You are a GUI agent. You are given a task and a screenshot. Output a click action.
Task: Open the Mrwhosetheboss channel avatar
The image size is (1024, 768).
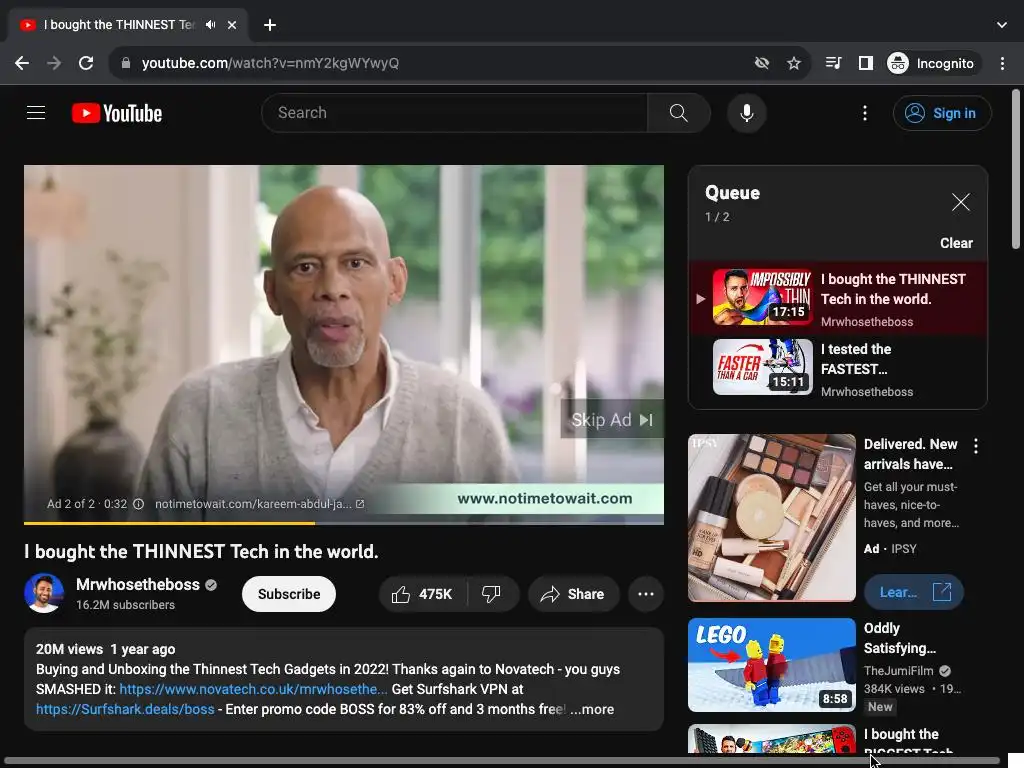point(44,594)
